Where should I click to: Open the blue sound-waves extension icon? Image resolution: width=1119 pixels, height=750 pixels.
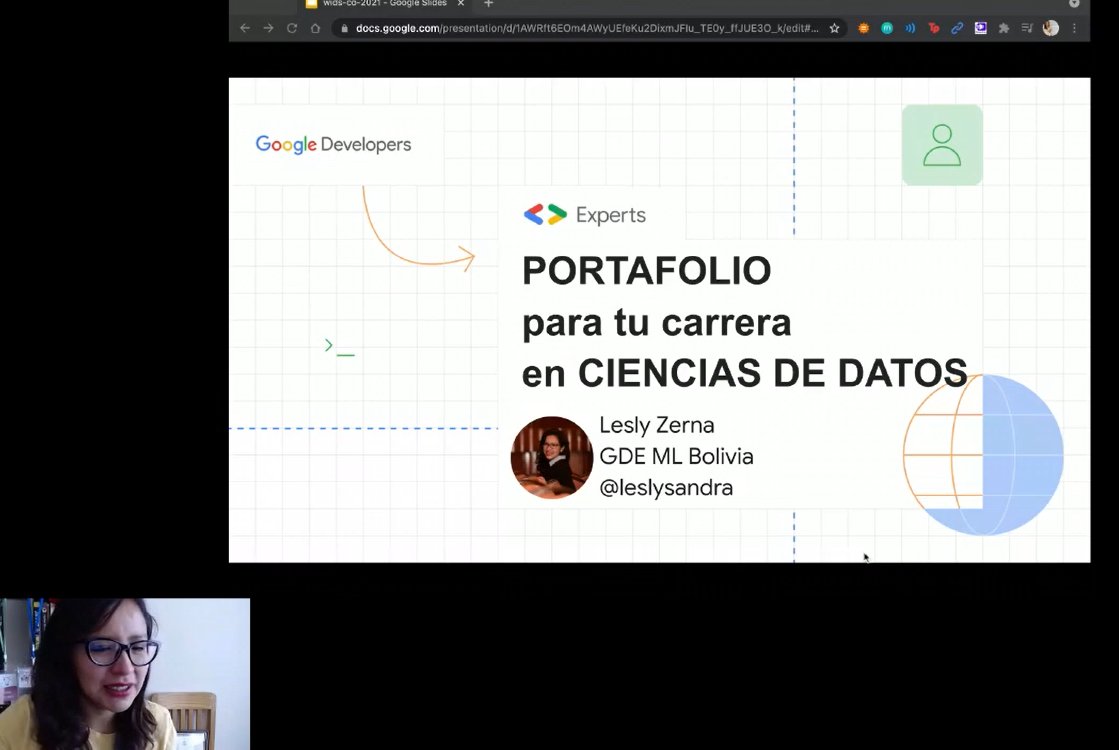pyautogui.click(x=911, y=29)
